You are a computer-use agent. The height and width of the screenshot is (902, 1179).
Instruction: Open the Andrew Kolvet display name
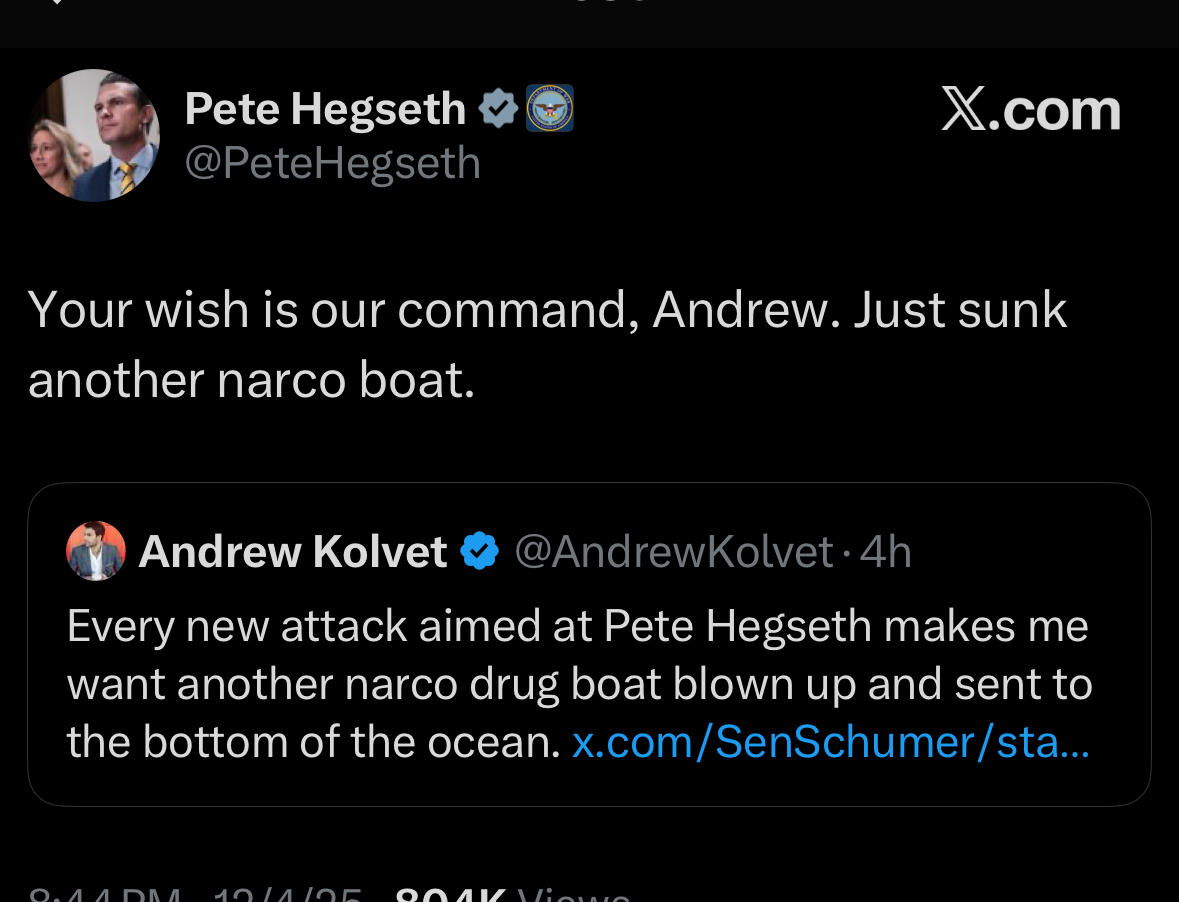293,551
